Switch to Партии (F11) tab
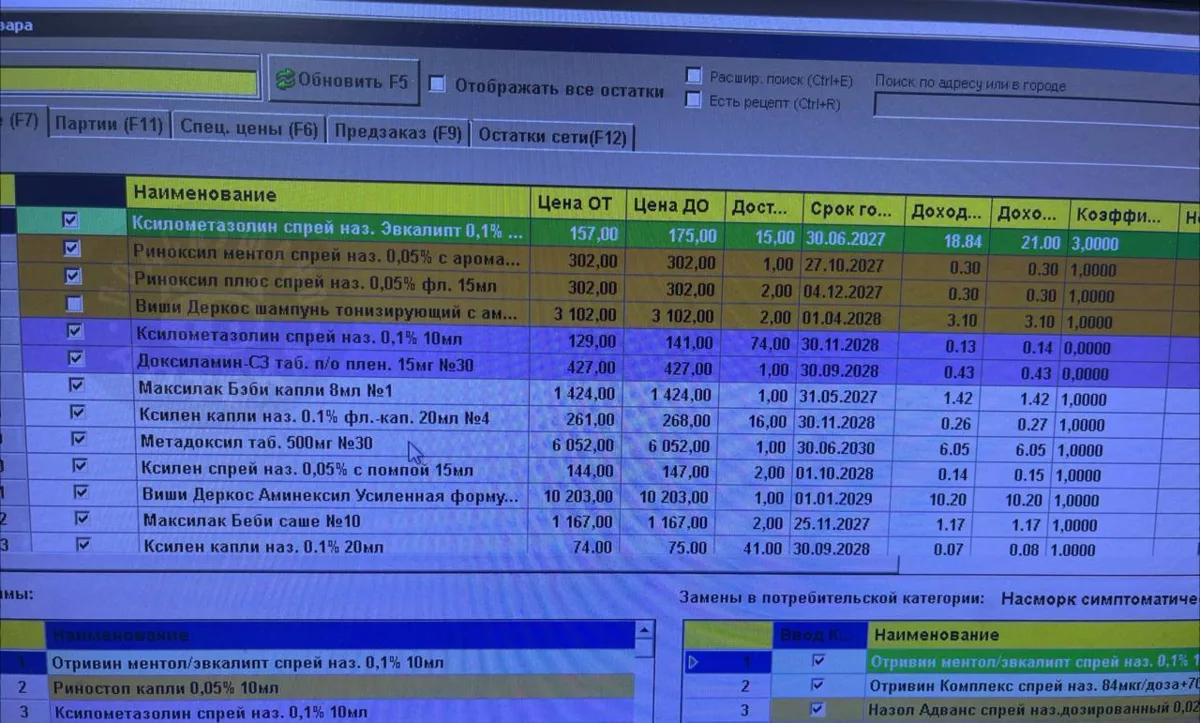The image size is (1200, 723). click(x=108, y=125)
